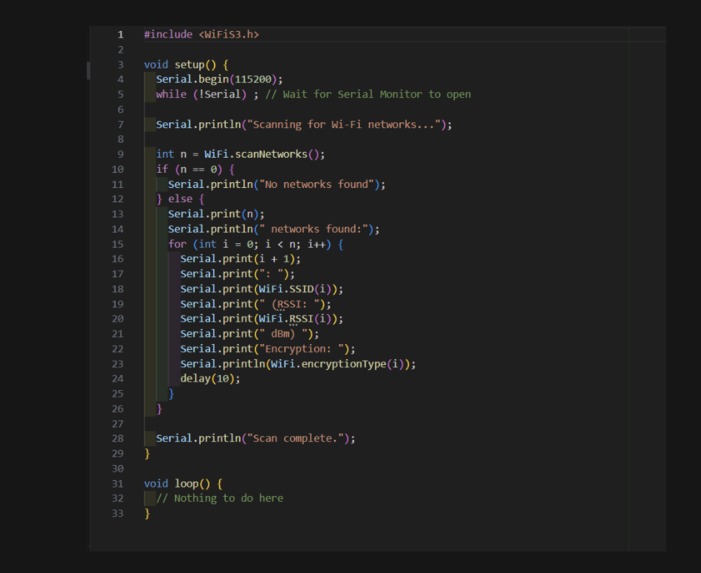This screenshot has height=573, width=701.
Task: Click line number 28 in gutter
Action: point(118,438)
